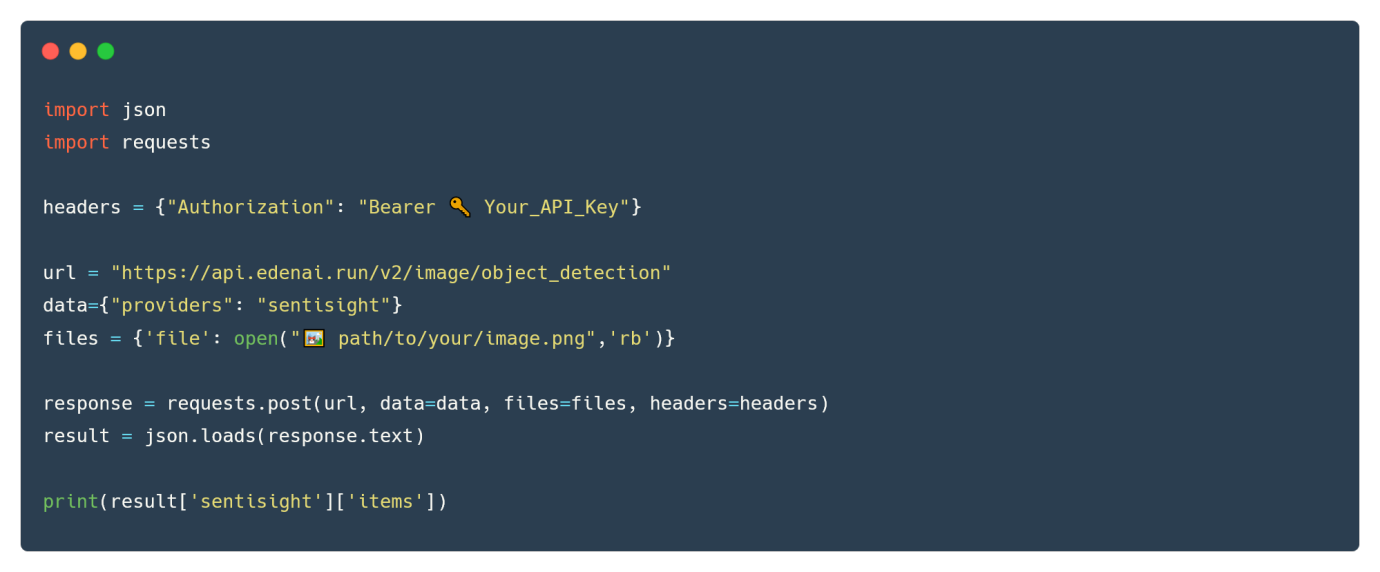Screen dimensions: 1380x572
Task: Click the first import keyword
Action: (x=76, y=110)
